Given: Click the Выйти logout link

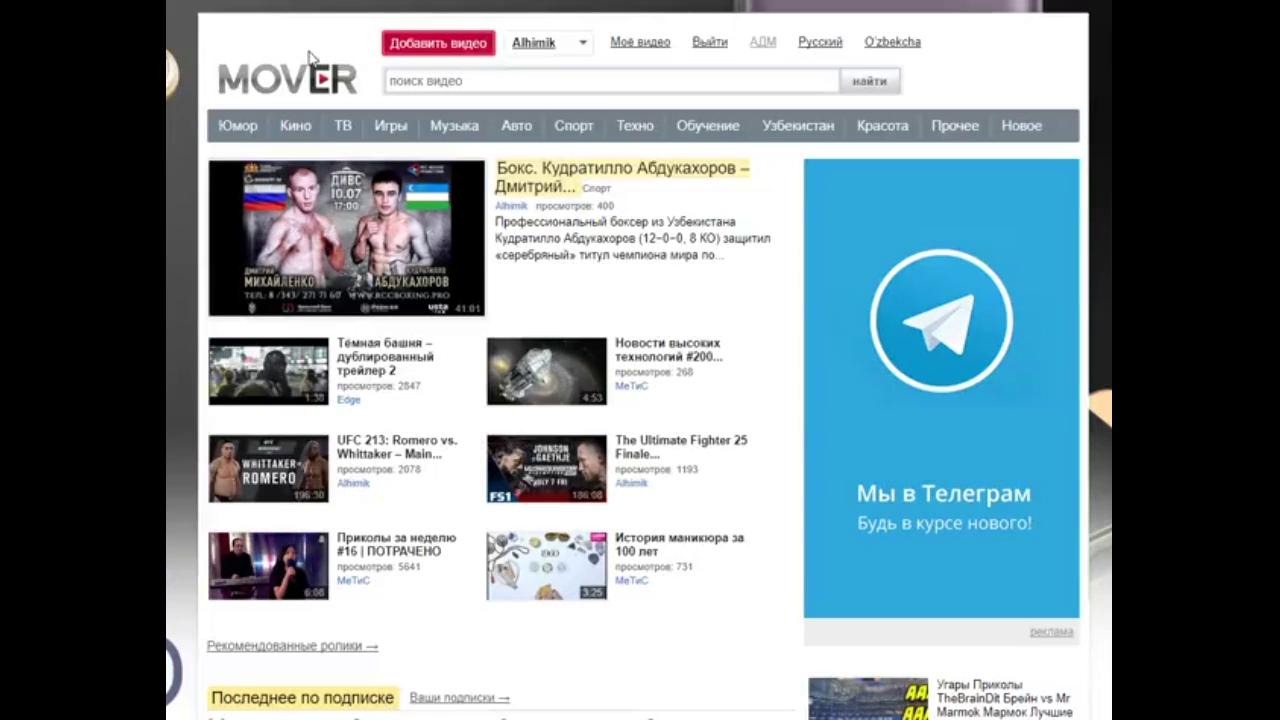Looking at the screenshot, I should tap(710, 42).
